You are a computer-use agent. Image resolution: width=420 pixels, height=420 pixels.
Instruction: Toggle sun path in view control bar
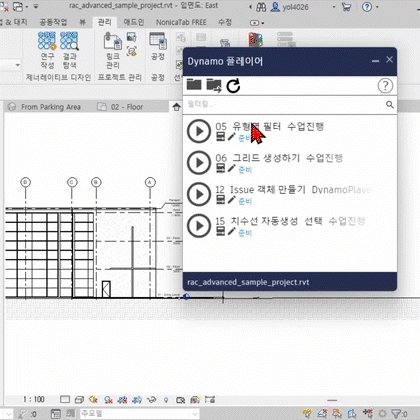click(x=94, y=399)
